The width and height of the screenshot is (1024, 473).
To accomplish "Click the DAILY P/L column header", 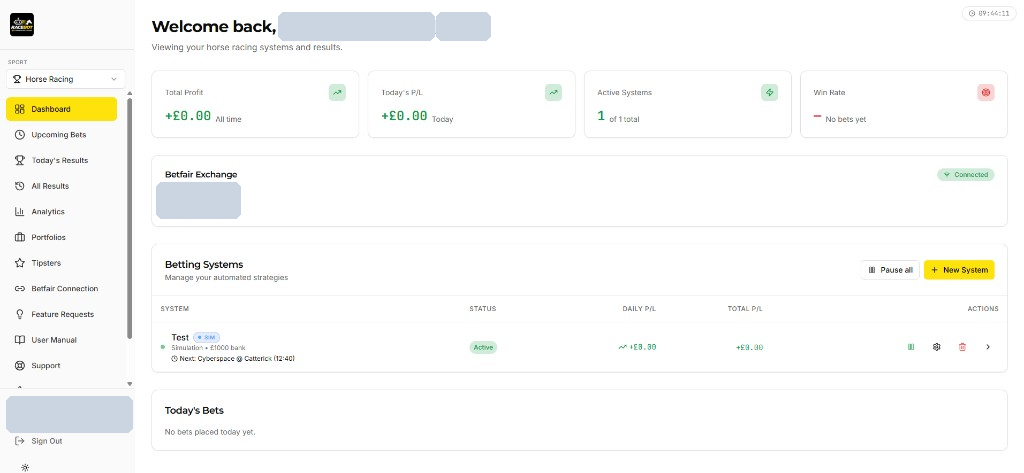I will tap(639, 309).
